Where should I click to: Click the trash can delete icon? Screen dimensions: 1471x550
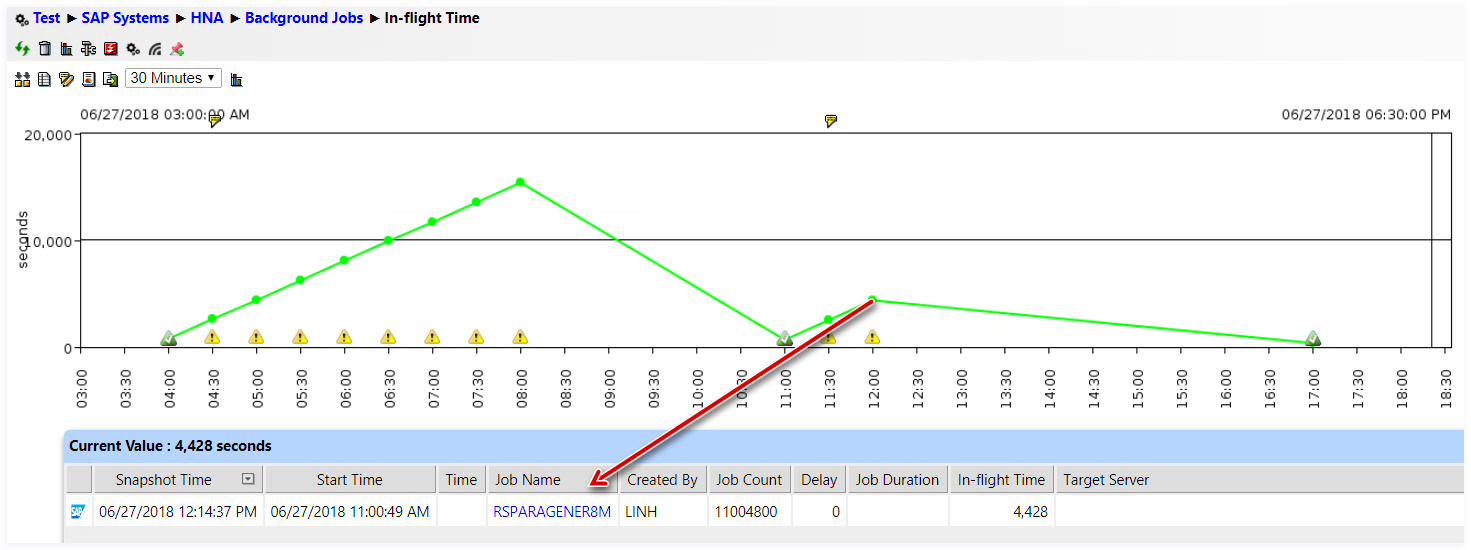pyautogui.click(x=44, y=48)
